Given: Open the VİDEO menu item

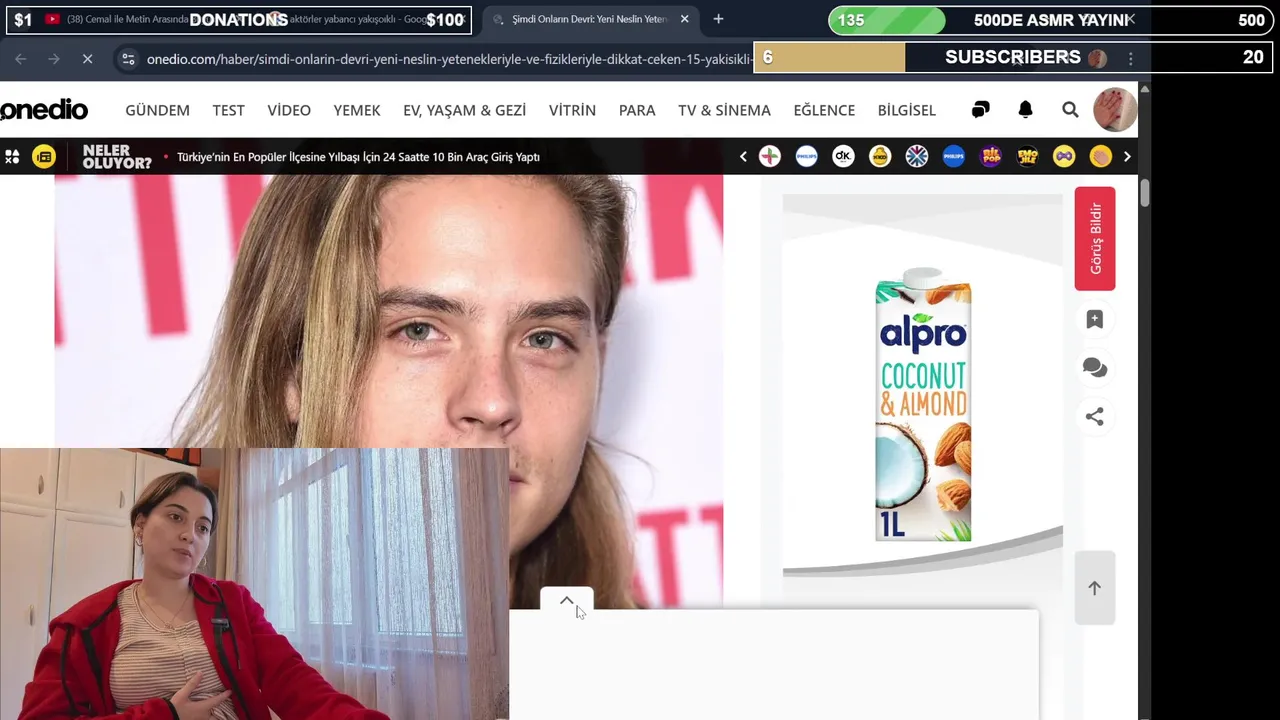Looking at the screenshot, I should [289, 110].
